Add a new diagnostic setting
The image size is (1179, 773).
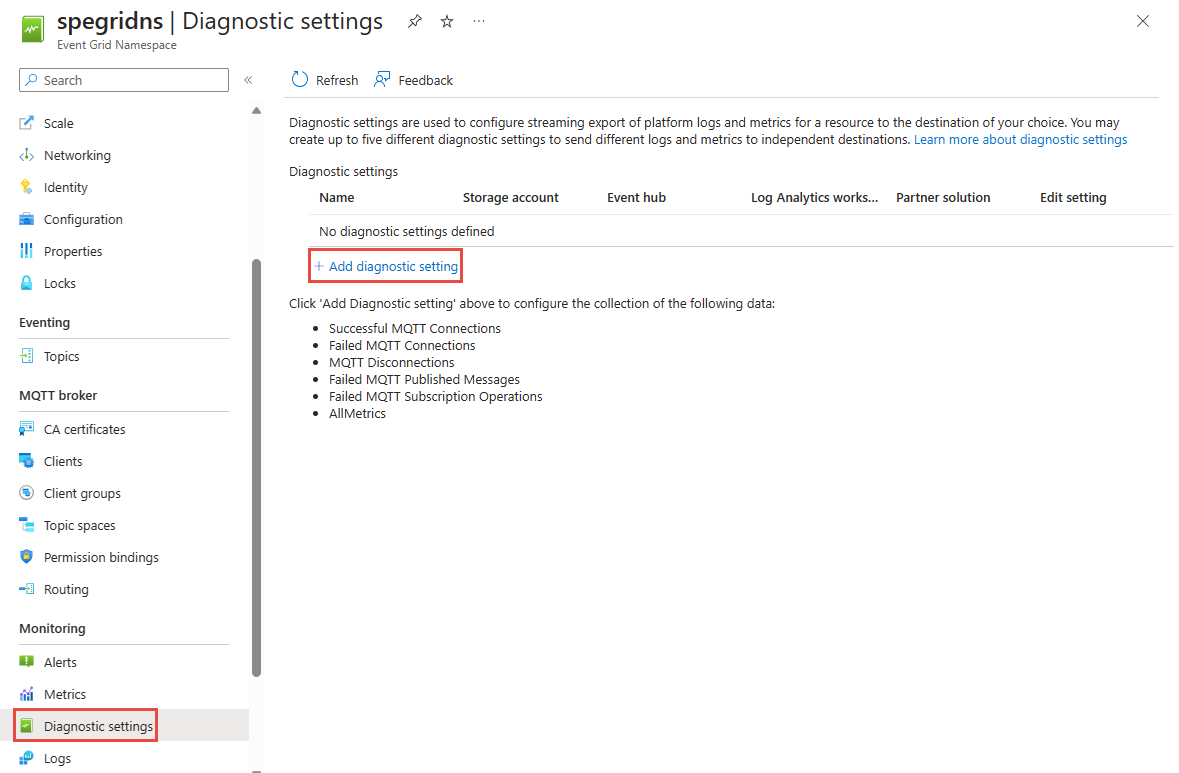coord(386,266)
